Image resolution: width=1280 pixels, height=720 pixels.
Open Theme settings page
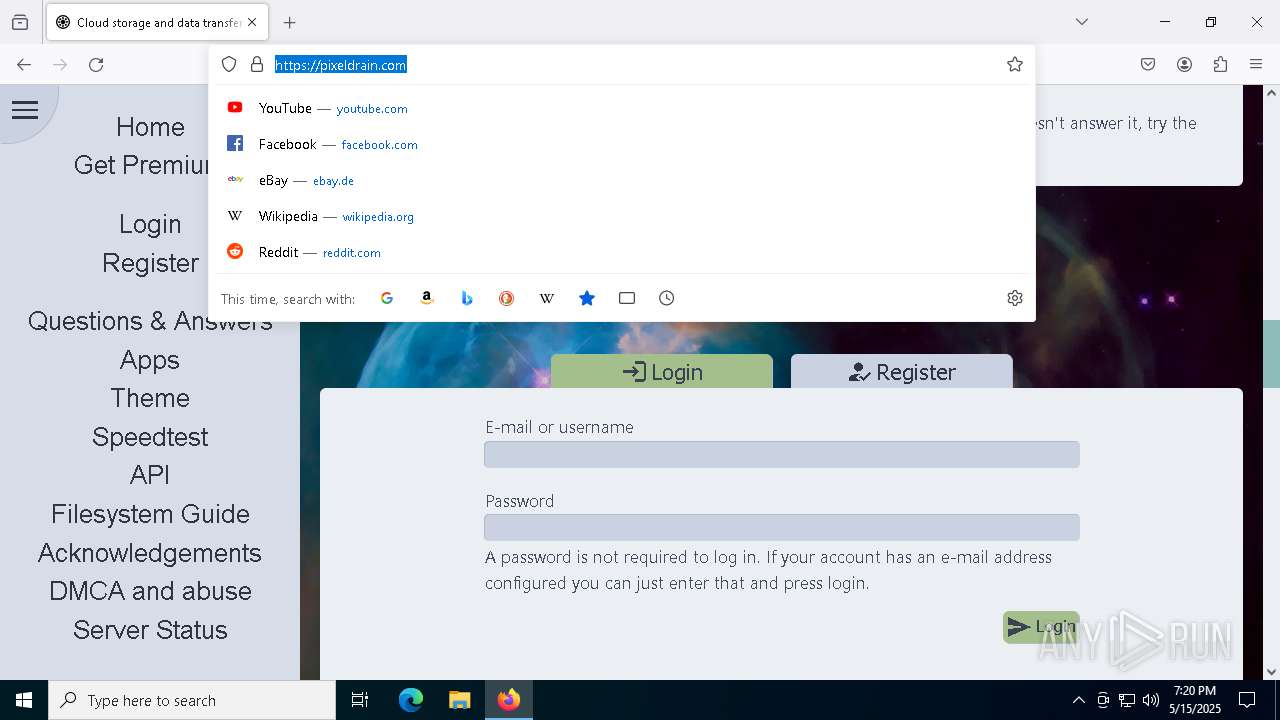click(150, 398)
